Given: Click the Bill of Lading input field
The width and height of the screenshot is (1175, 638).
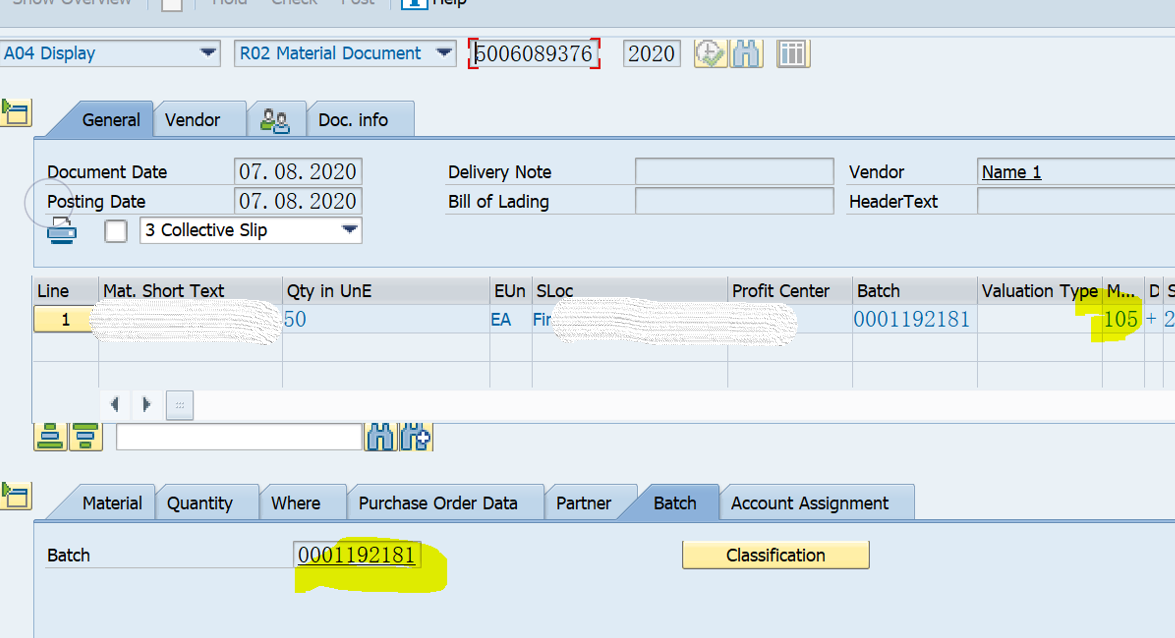Looking at the screenshot, I should [734, 201].
